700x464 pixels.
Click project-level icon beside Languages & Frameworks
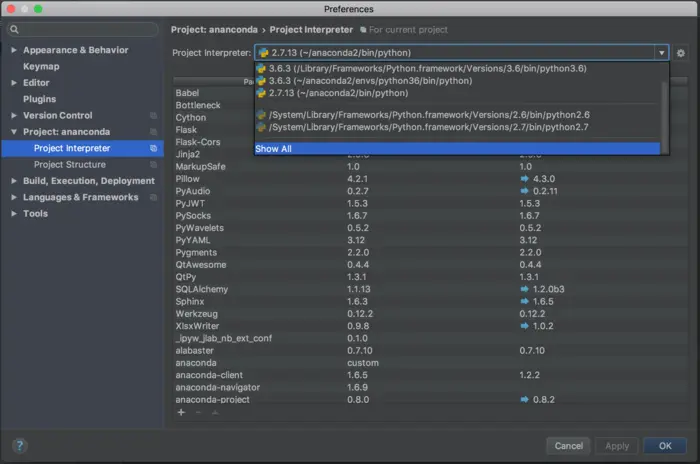[x=154, y=197]
